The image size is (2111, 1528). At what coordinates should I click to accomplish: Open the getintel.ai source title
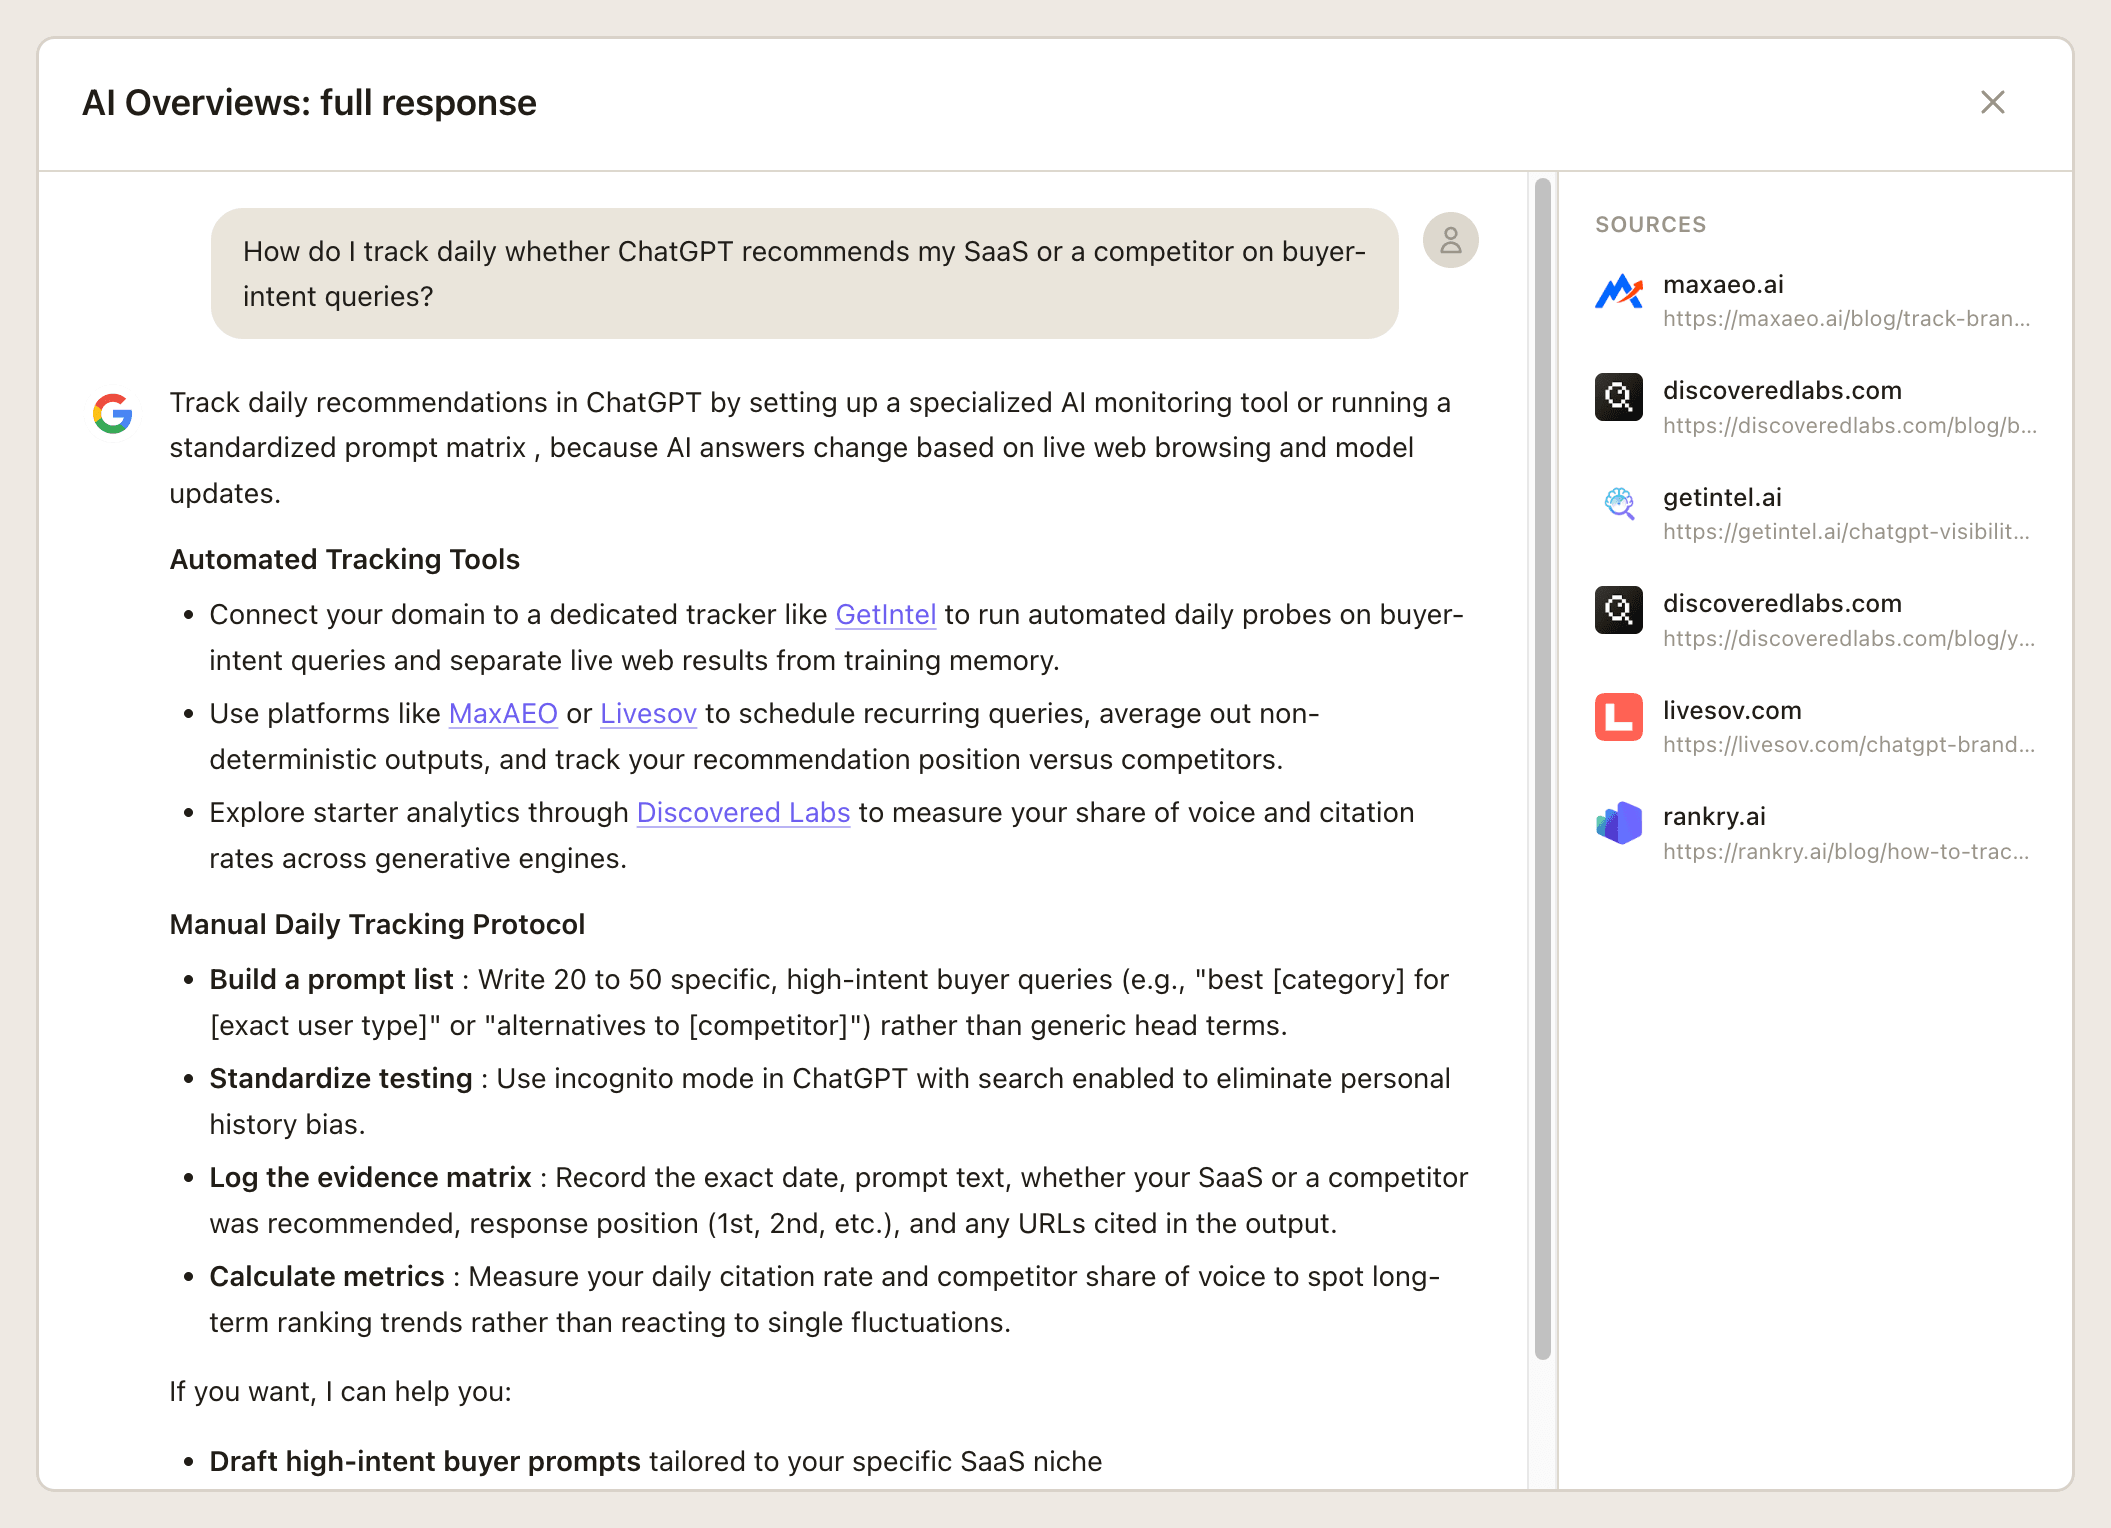1722,497
